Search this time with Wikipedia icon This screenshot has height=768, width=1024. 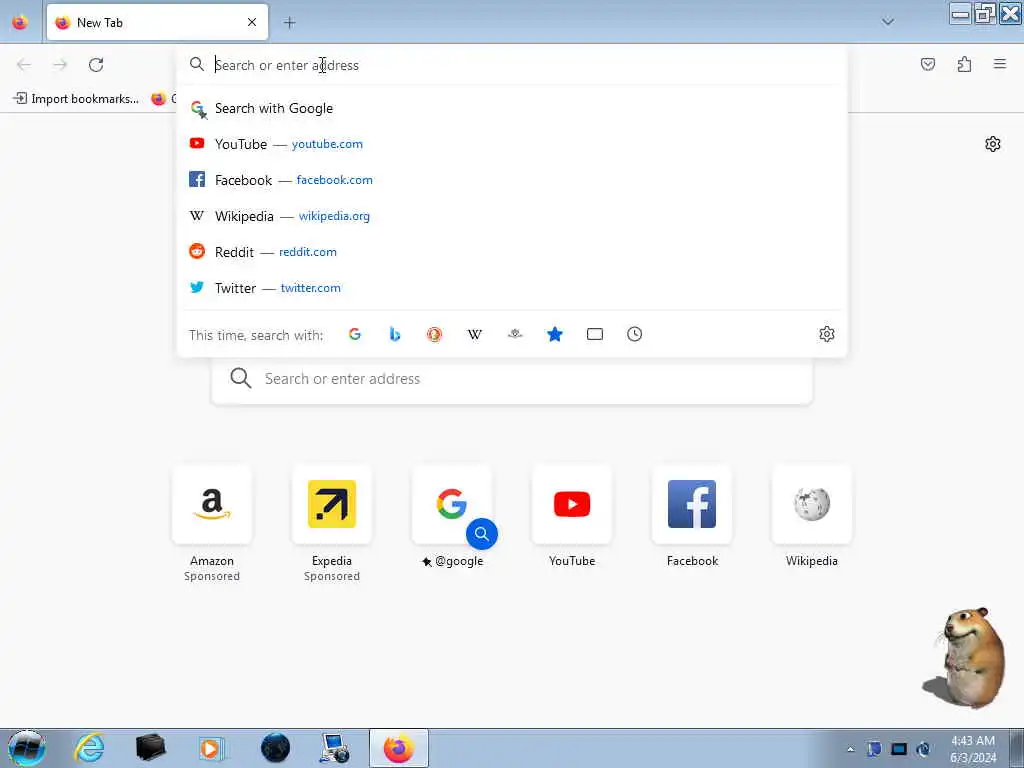coord(475,334)
